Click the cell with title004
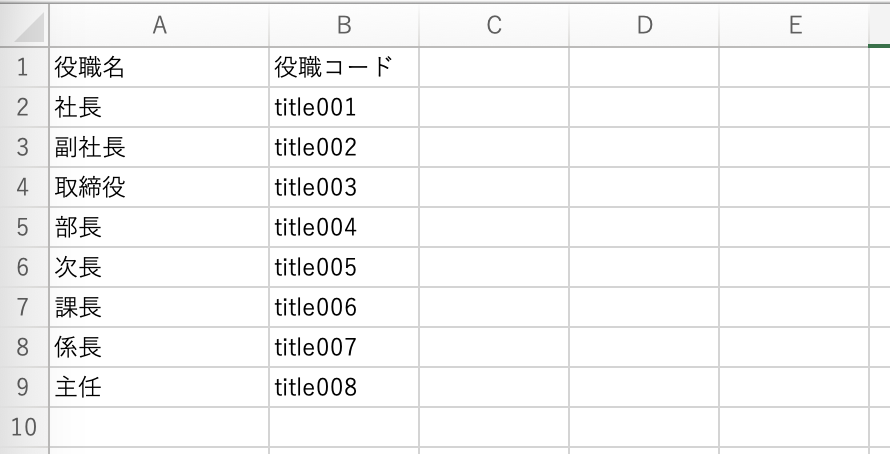The height and width of the screenshot is (454, 890). coord(344,227)
